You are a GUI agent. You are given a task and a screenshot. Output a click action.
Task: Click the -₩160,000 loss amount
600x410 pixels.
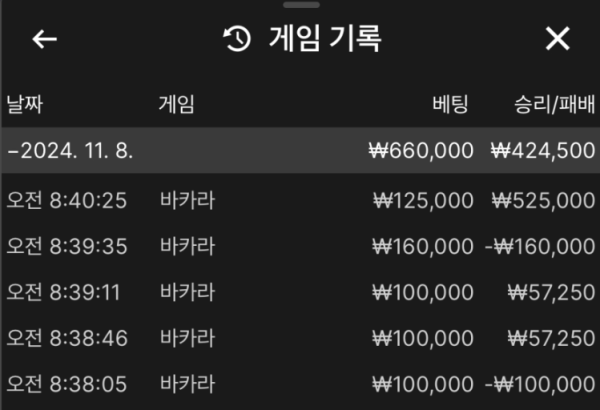tap(540, 246)
